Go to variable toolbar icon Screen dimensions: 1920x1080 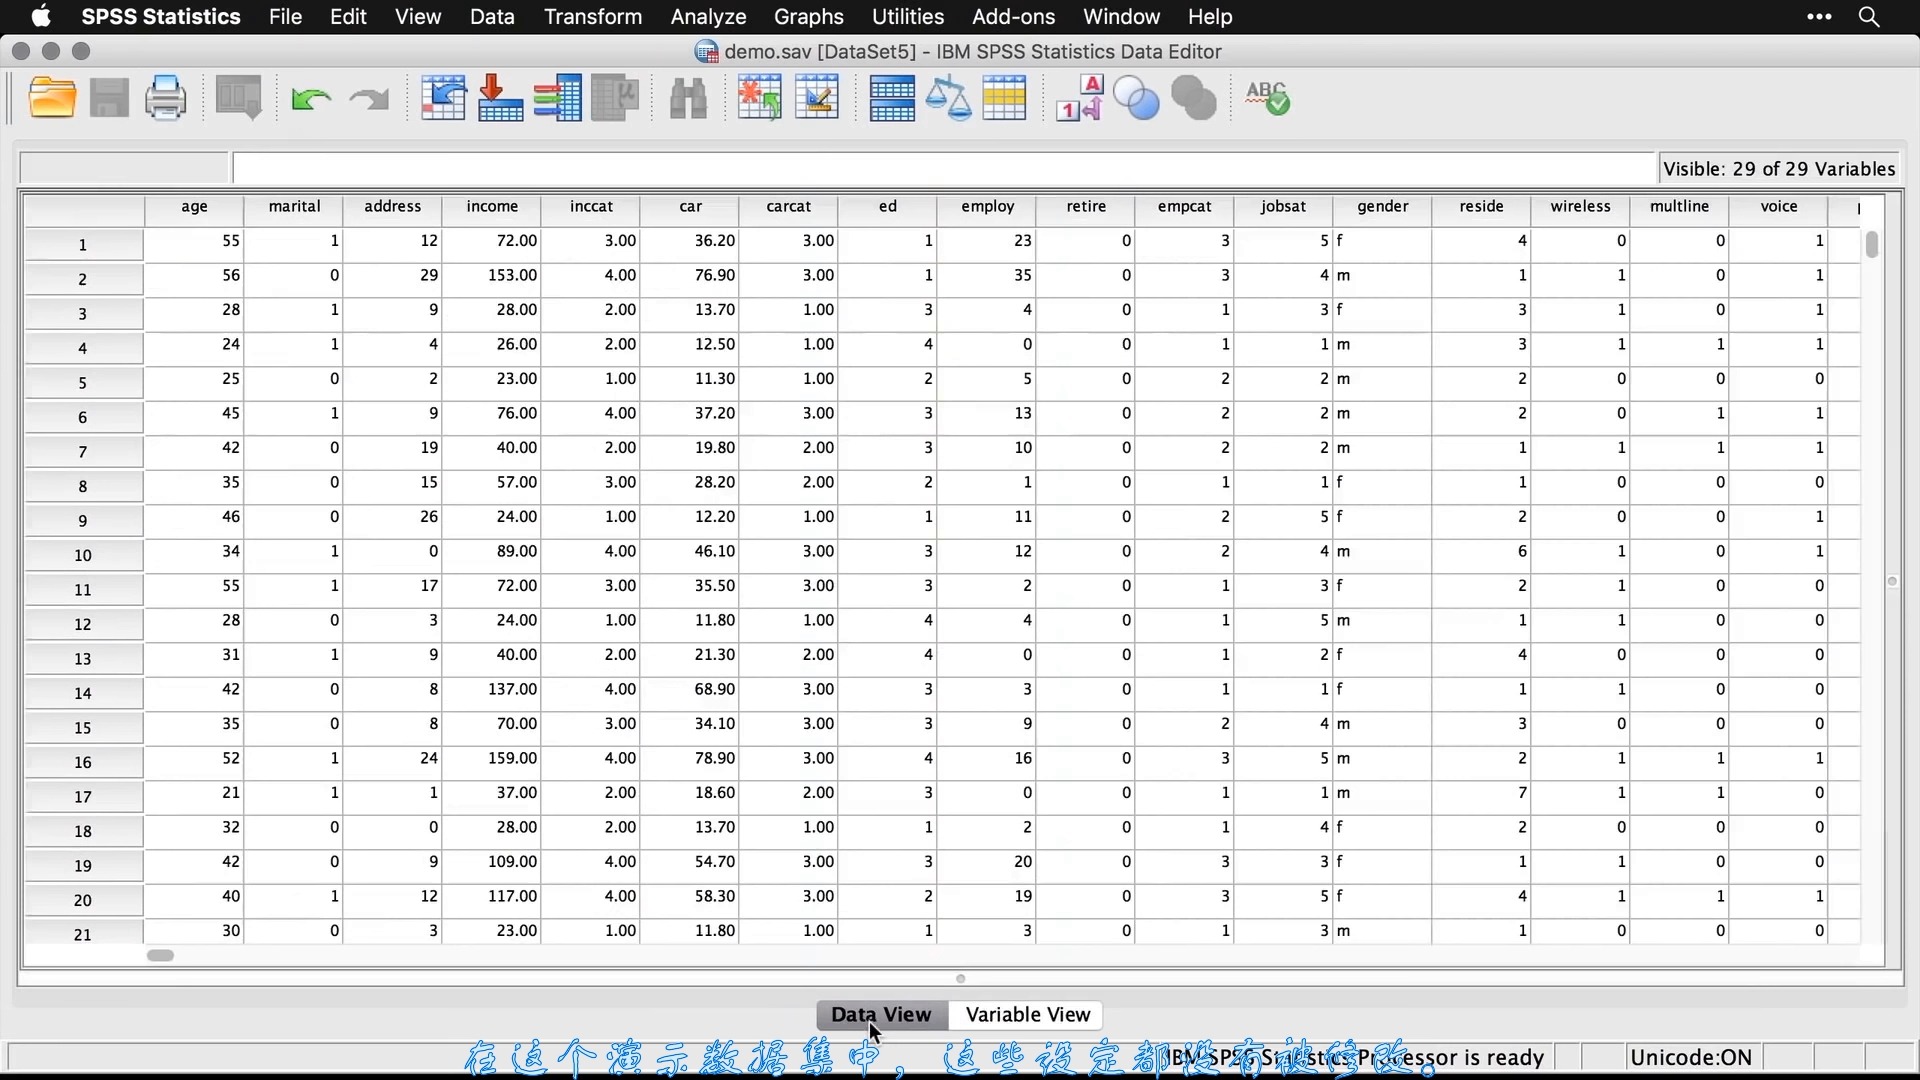[x=500, y=99]
